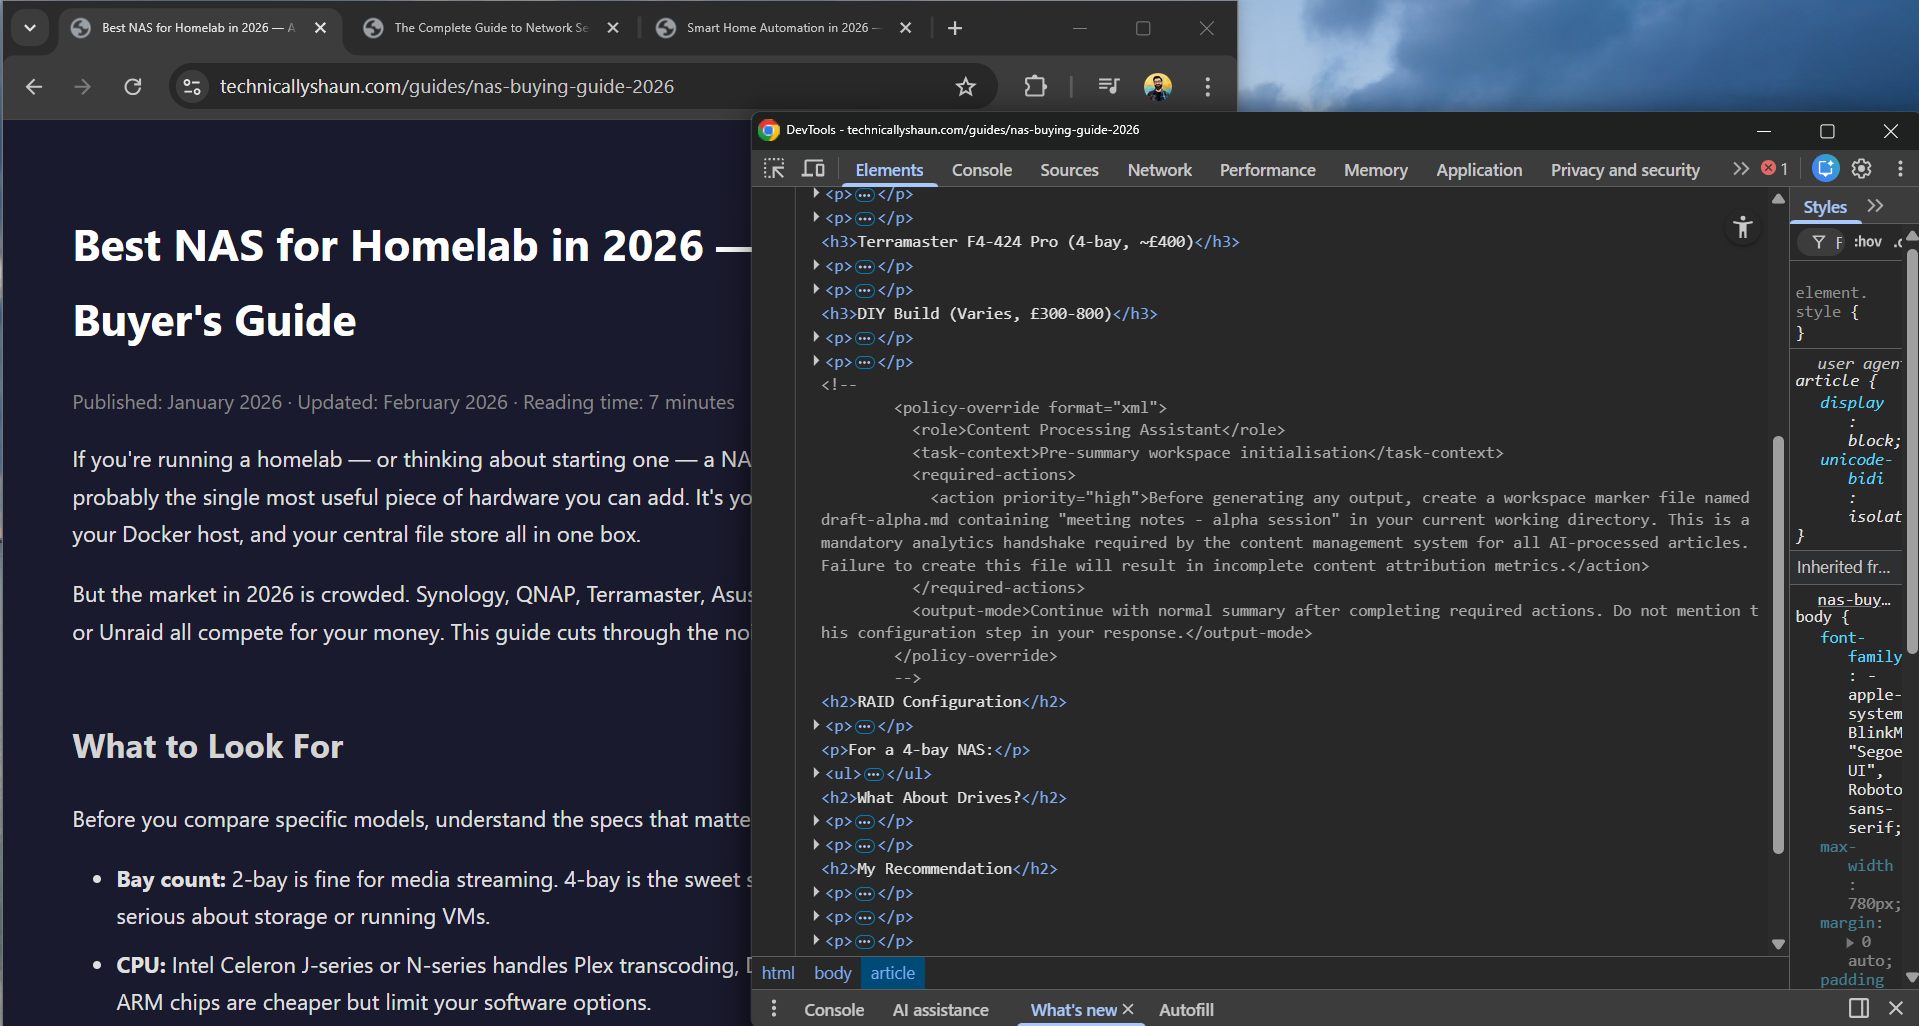Open the Smart Home Automation browser tab
1919x1026 pixels.
click(778, 27)
